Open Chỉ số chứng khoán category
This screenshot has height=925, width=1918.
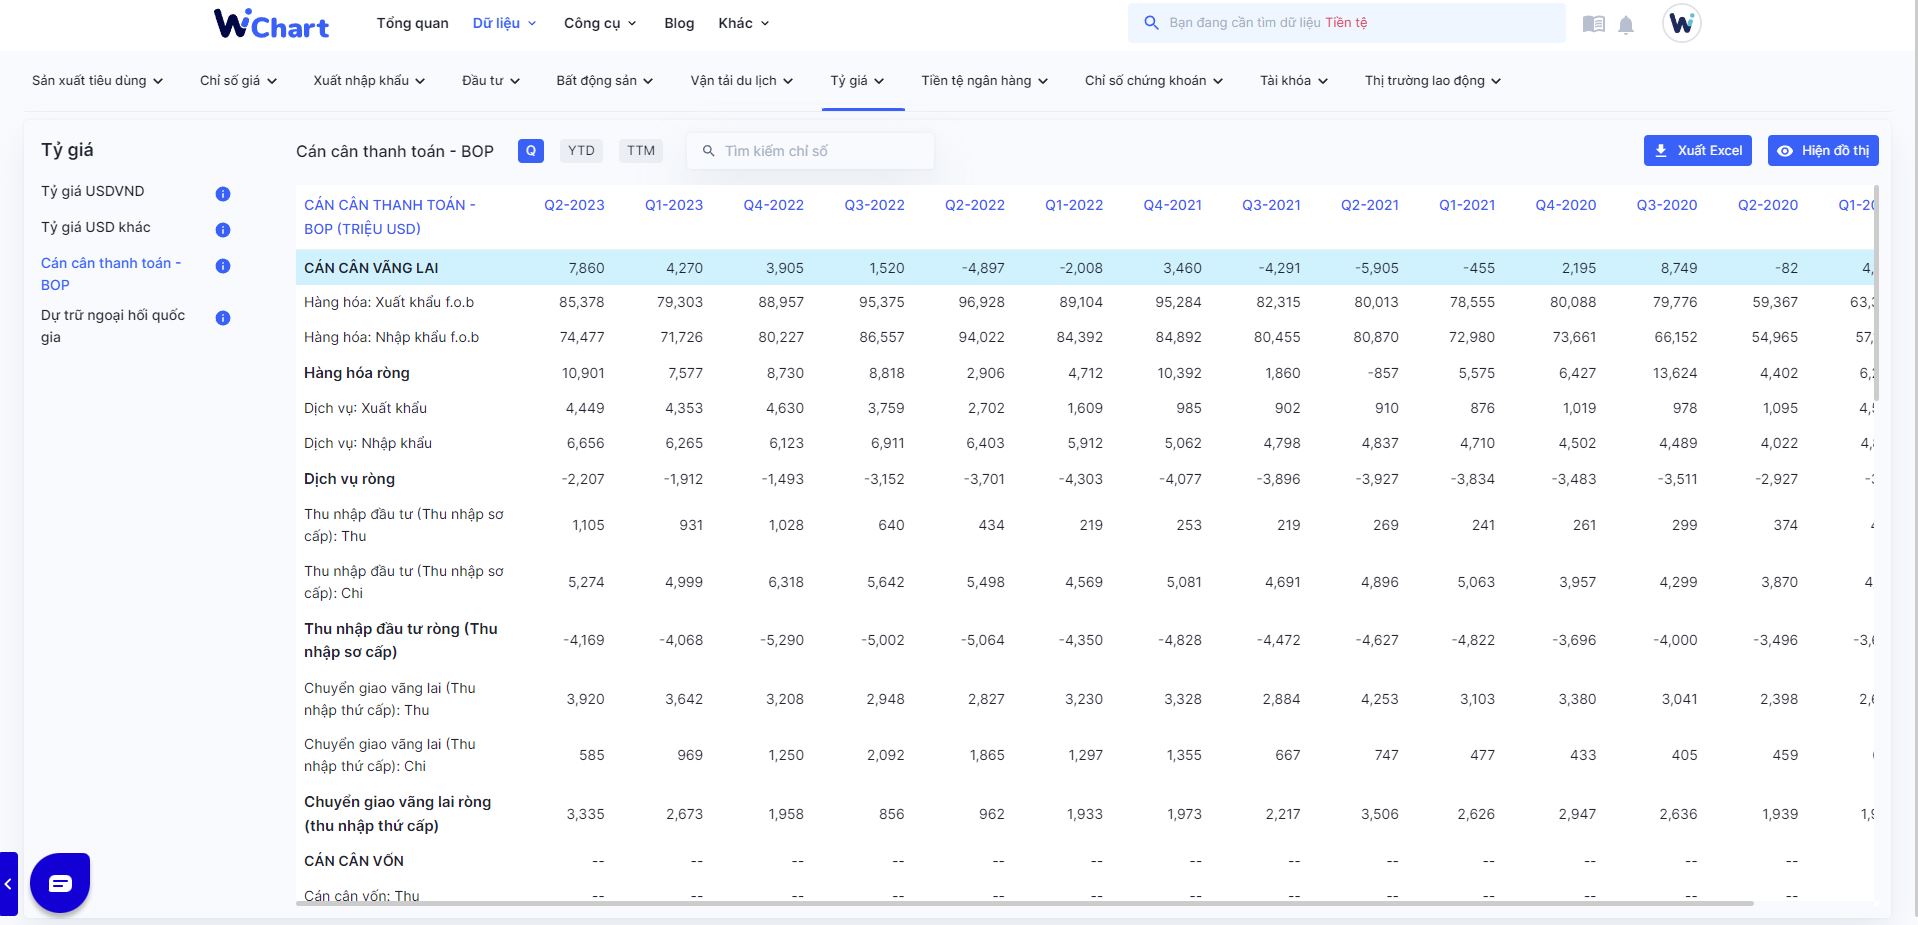1154,81
